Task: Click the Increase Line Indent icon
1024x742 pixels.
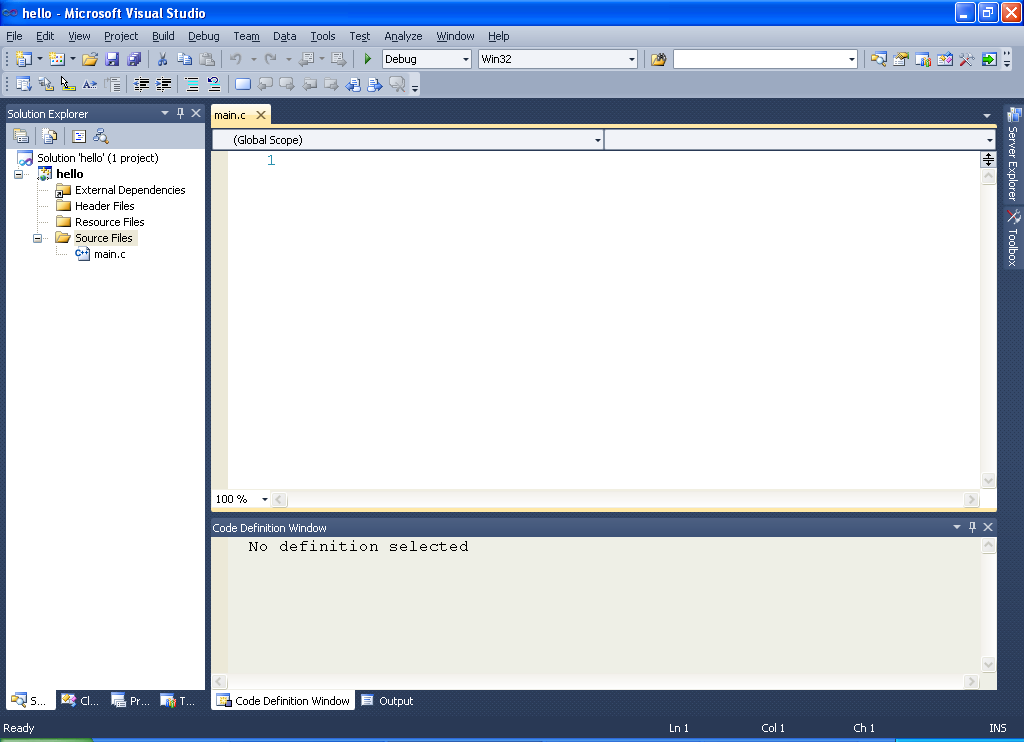Action: click(x=163, y=84)
